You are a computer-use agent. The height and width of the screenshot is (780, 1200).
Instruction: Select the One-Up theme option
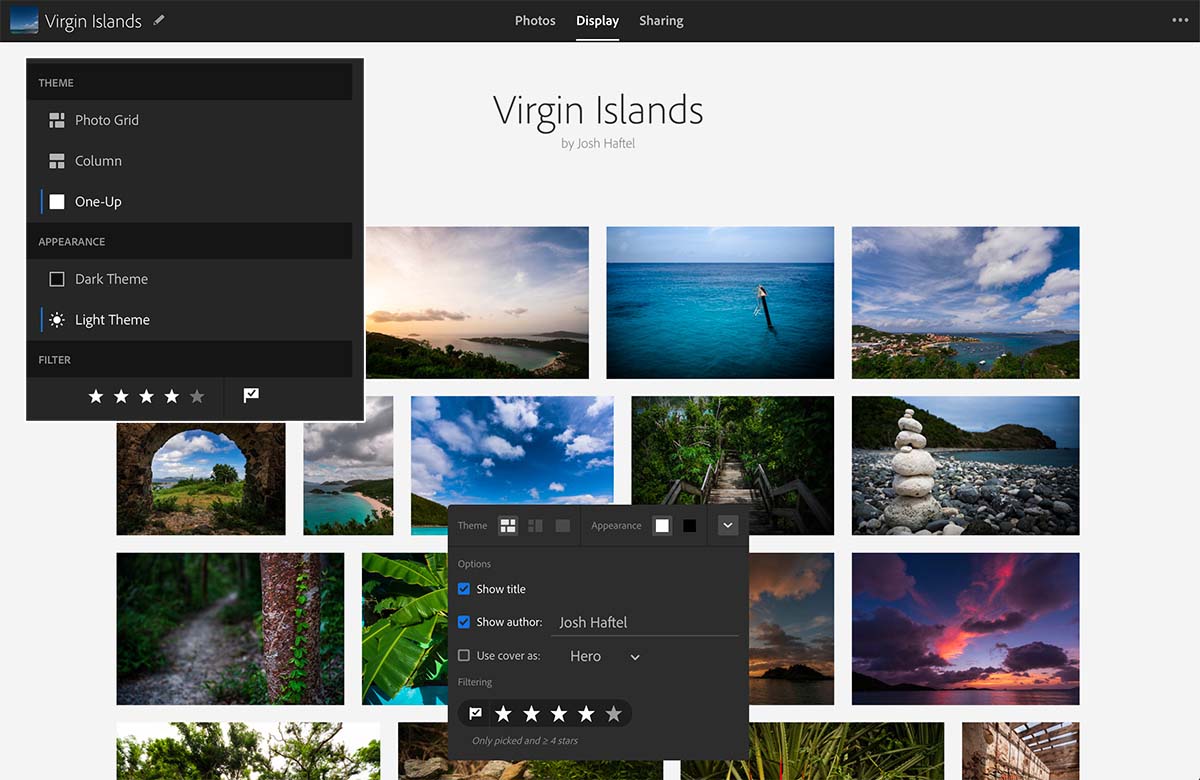point(98,202)
